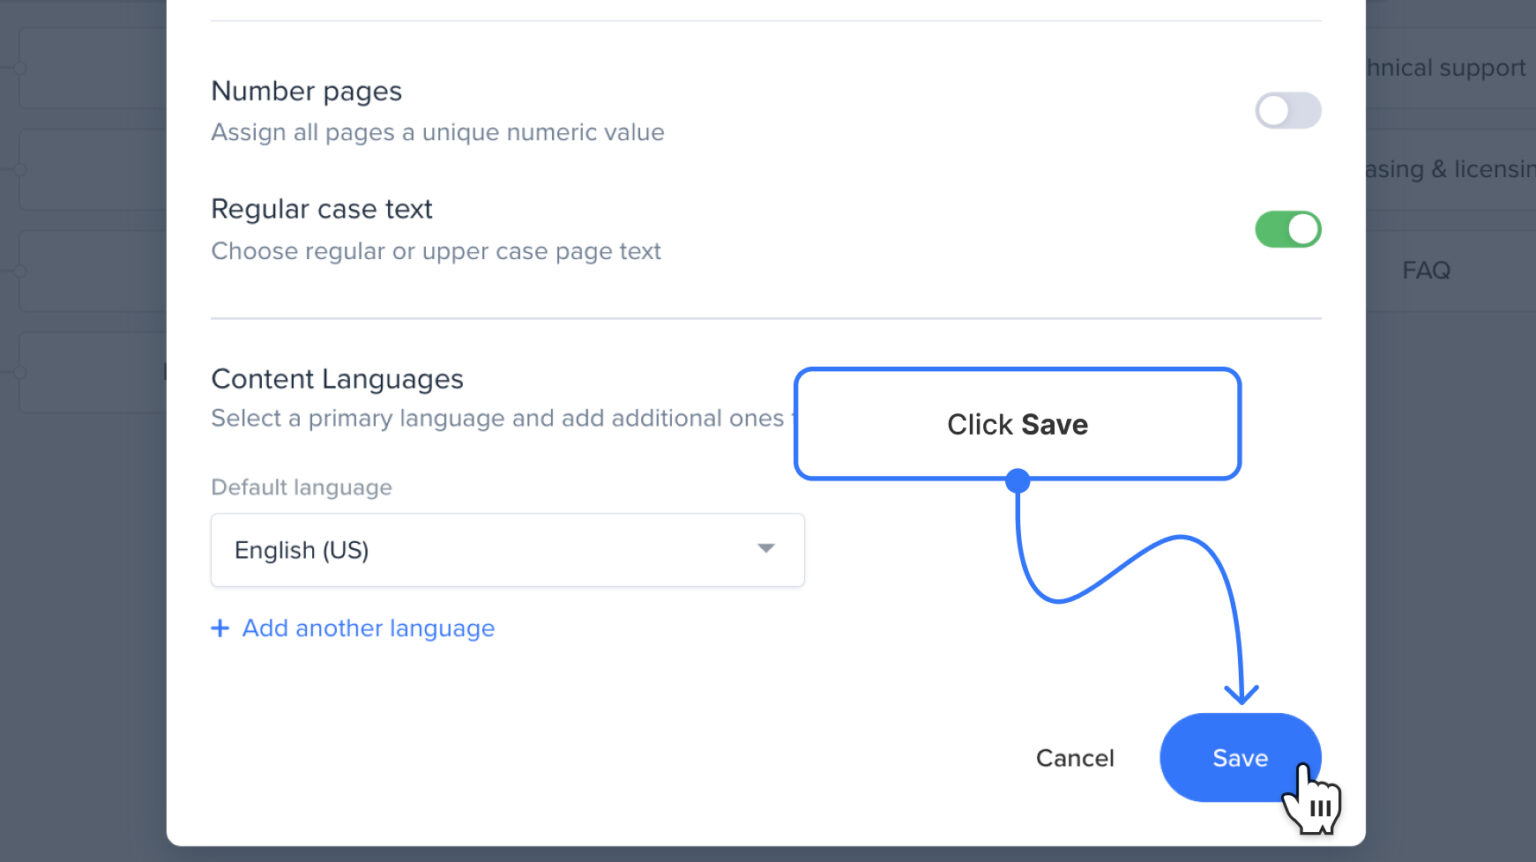
Task: Click the Add another language link
Action: tap(367, 628)
